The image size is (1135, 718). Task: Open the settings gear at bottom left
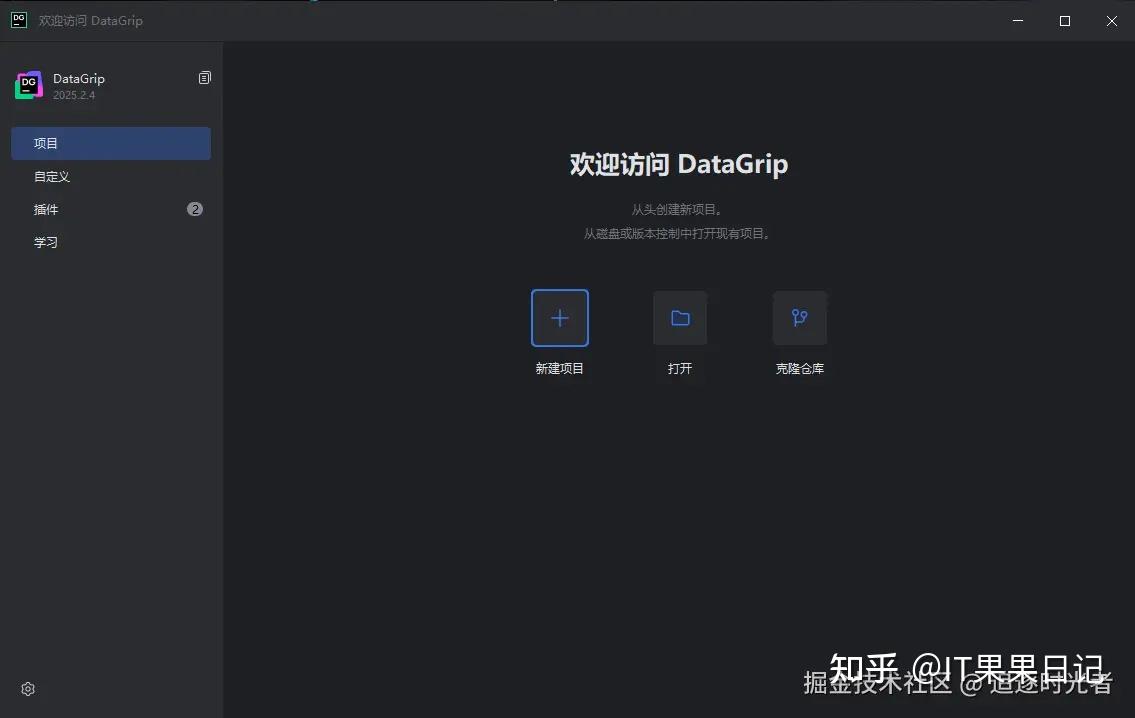[28, 689]
